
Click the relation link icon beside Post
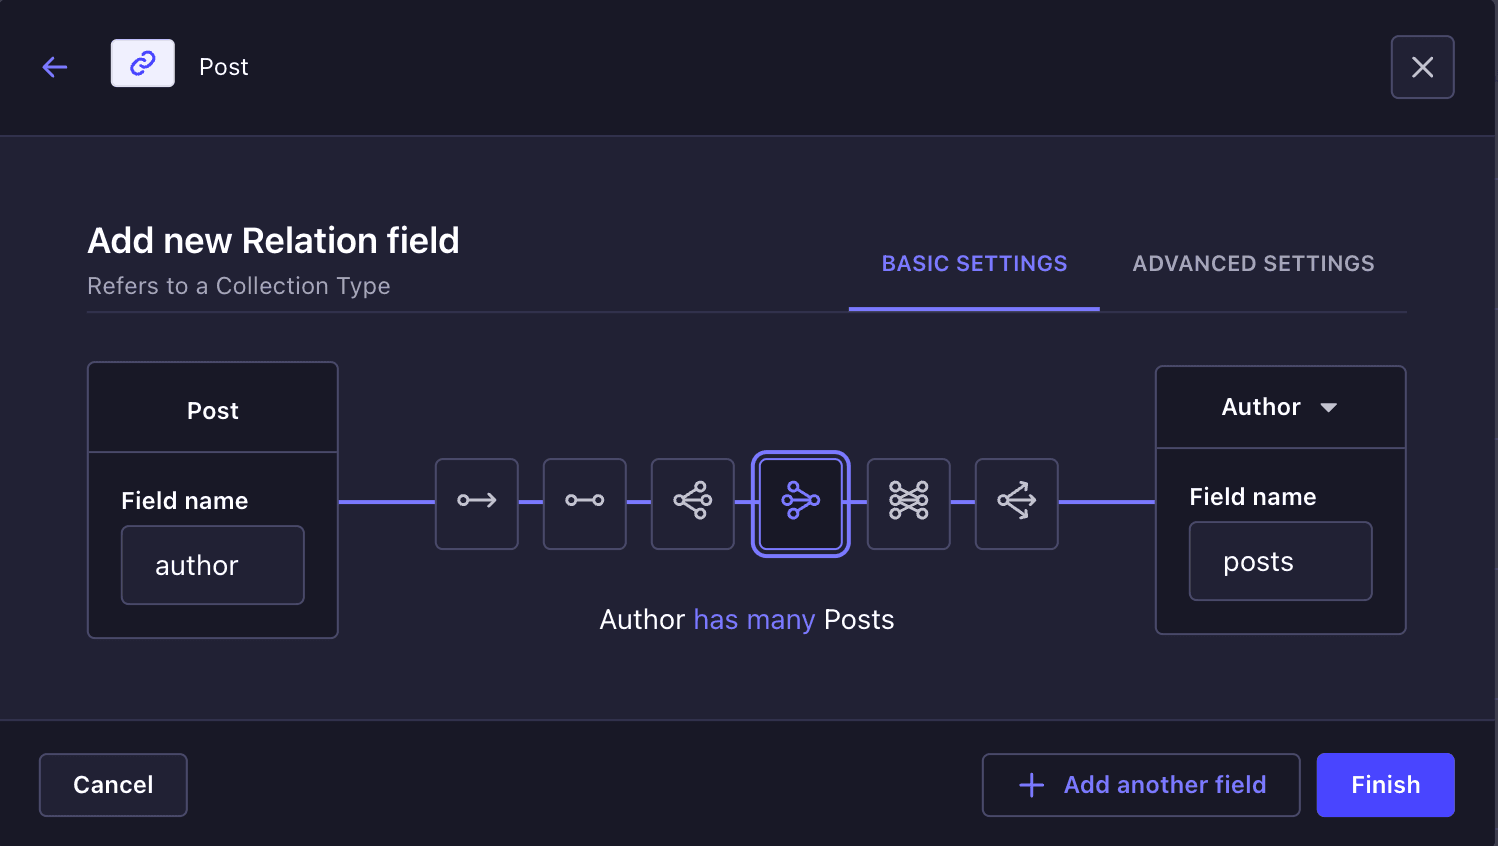tap(143, 63)
